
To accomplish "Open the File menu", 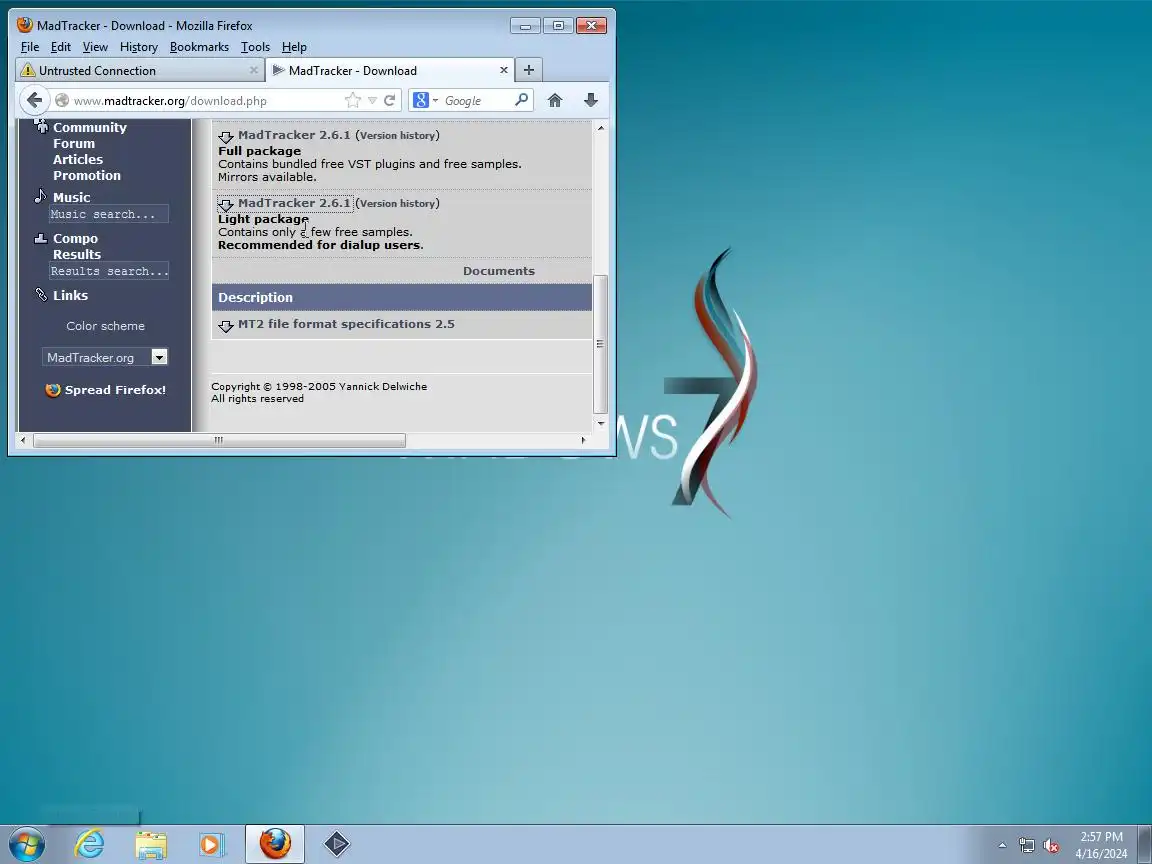I will pos(30,47).
